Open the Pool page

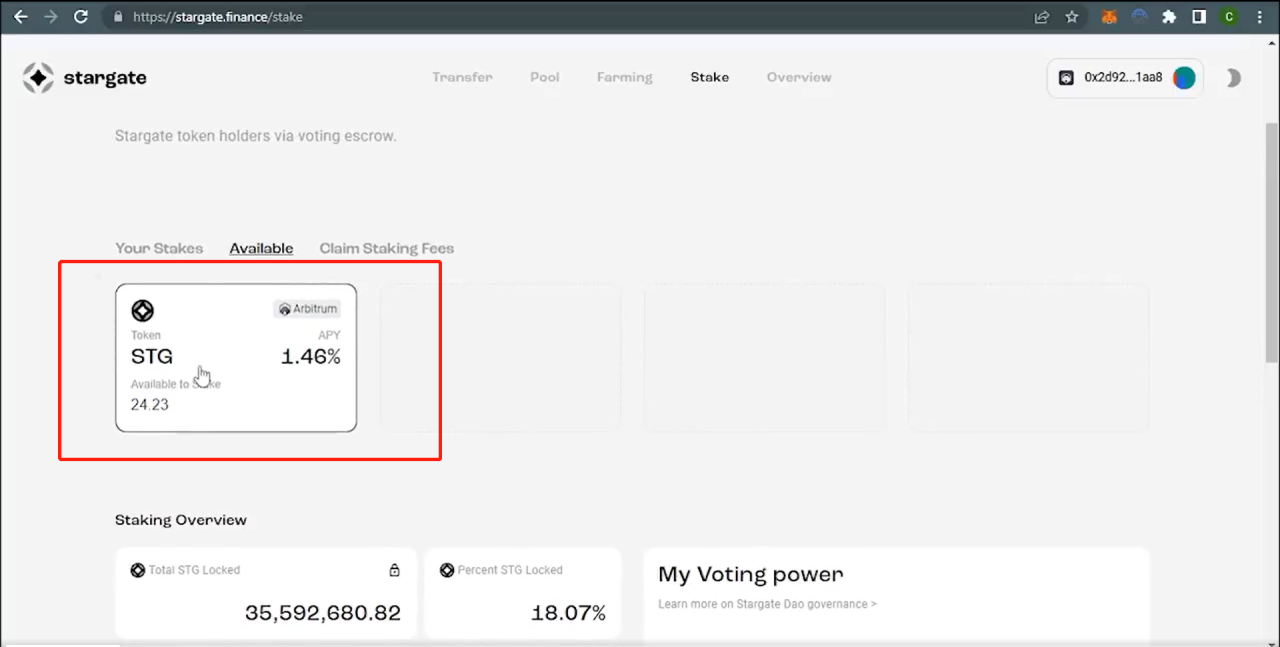coord(545,77)
